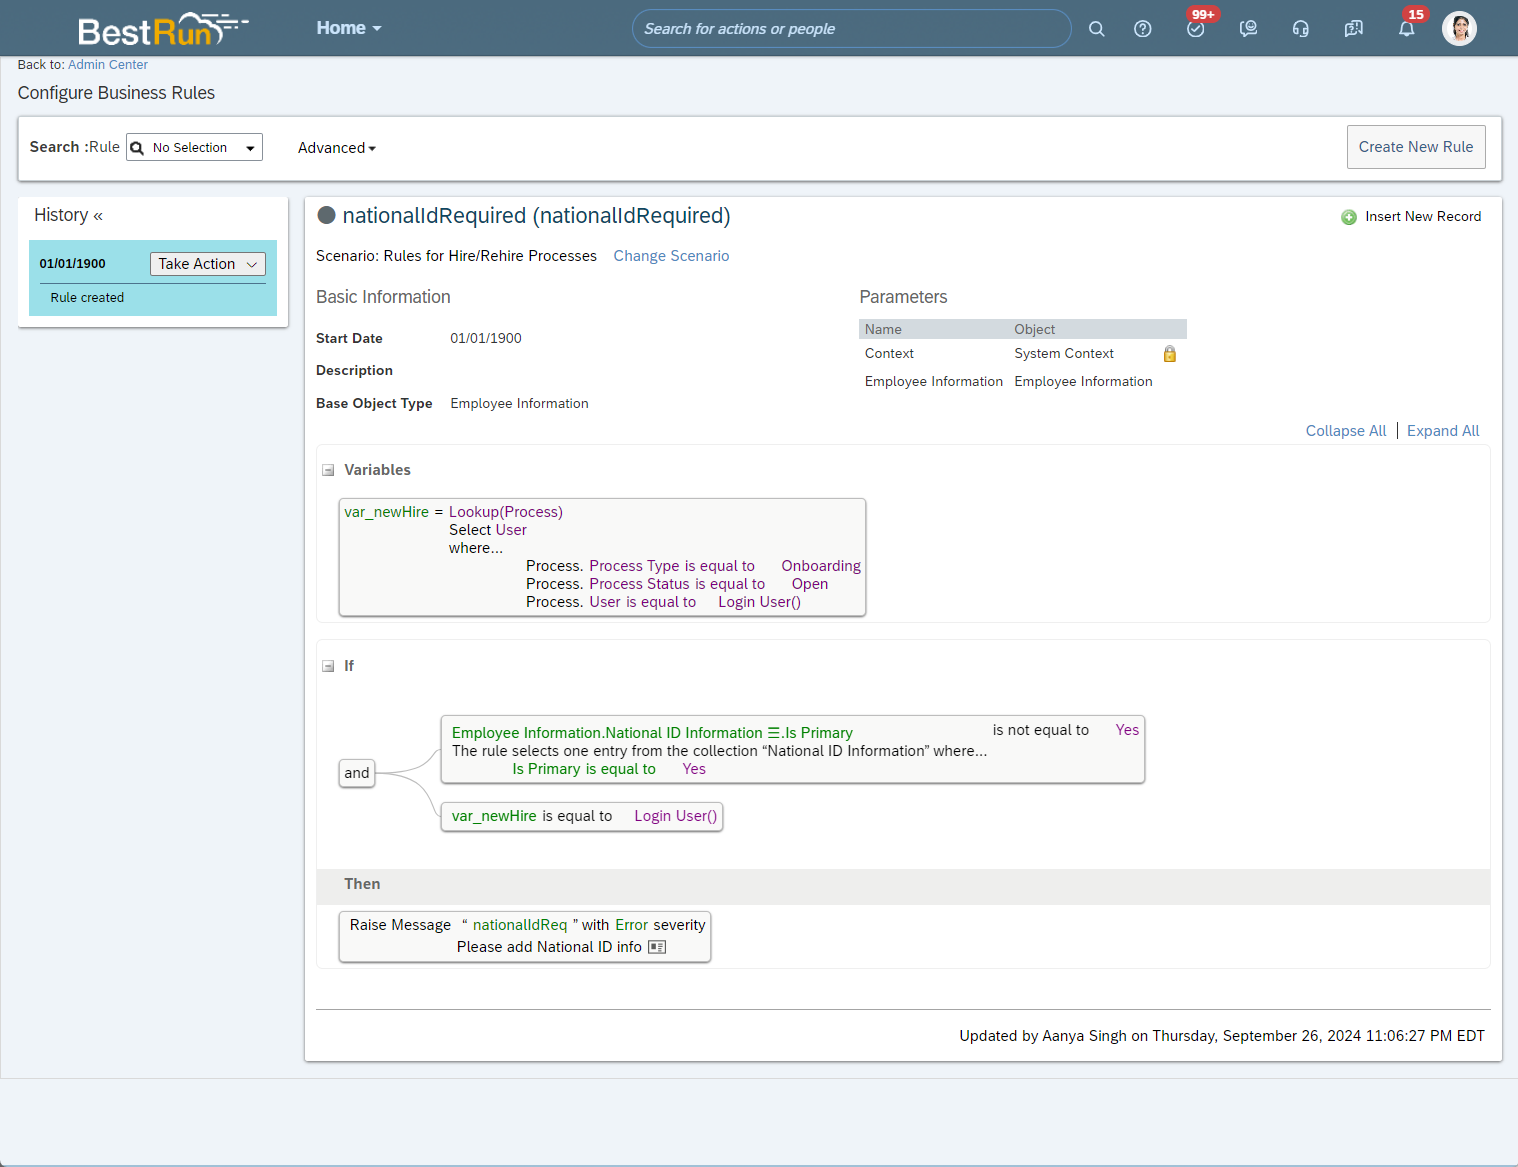Click the 'Open' process status value

point(810,584)
